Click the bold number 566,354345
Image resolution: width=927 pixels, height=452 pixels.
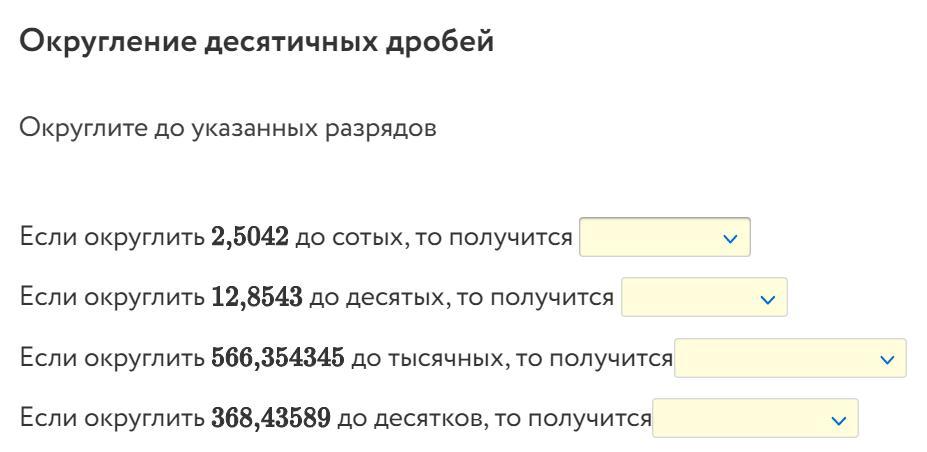[279, 358]
